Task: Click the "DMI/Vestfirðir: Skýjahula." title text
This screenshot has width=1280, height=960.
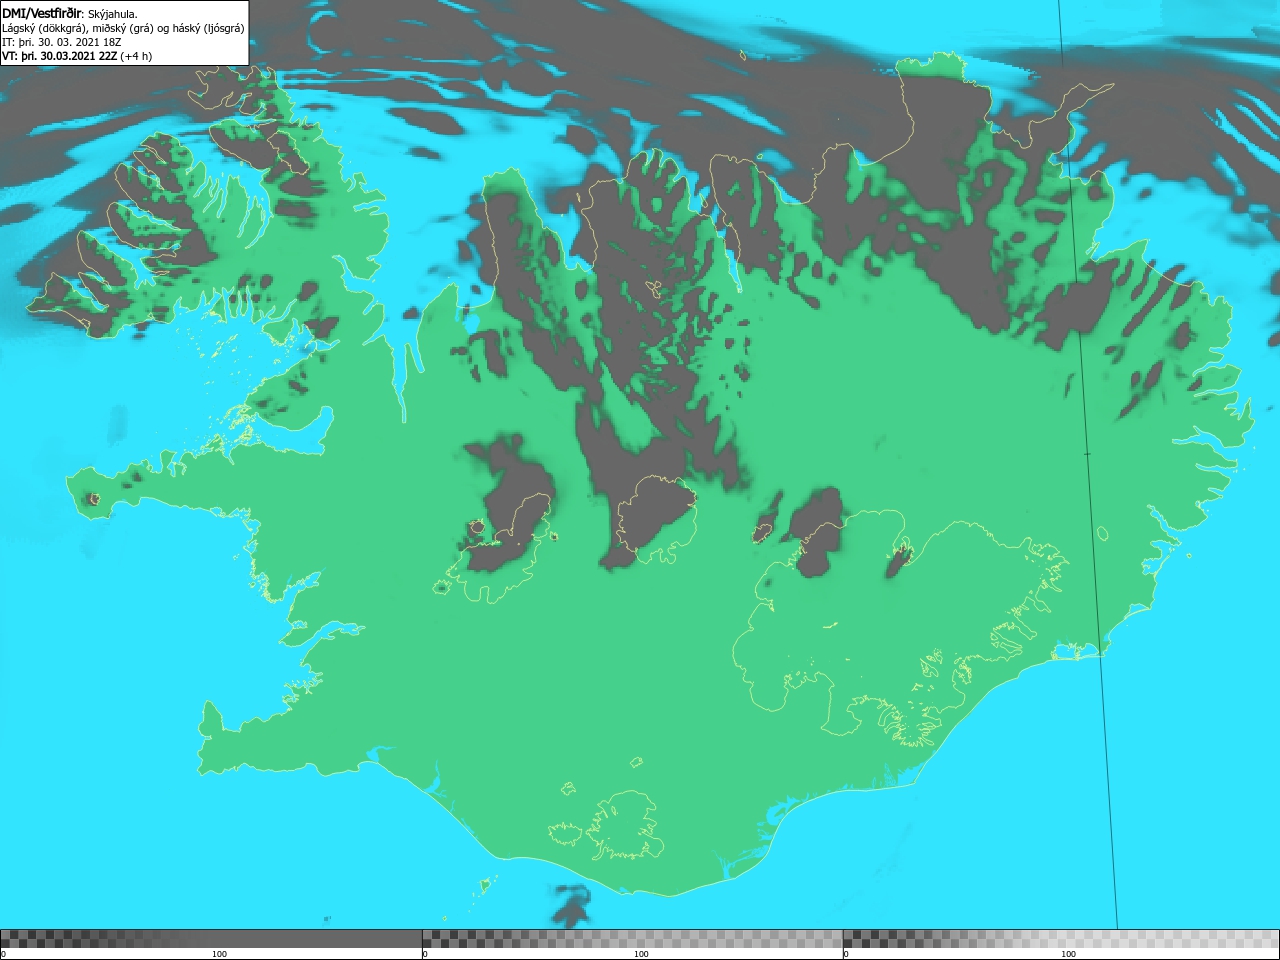Action: (x=70, y=14)
